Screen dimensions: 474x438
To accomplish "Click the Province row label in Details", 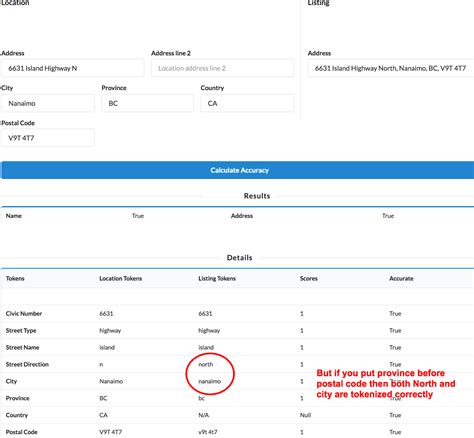I will 18,398.
